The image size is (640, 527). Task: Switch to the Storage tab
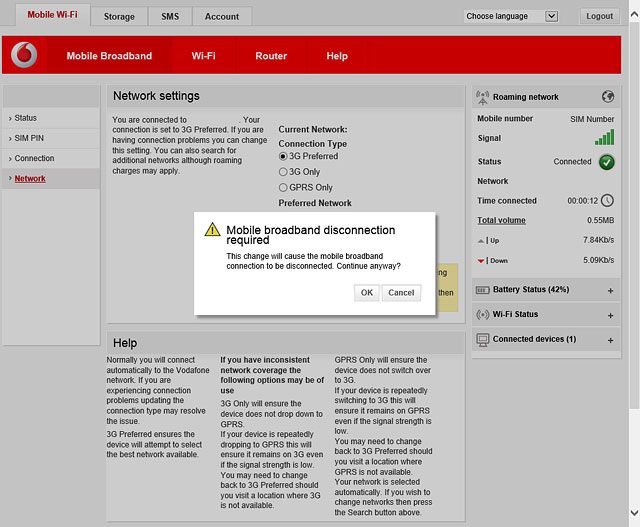point(119,17)
